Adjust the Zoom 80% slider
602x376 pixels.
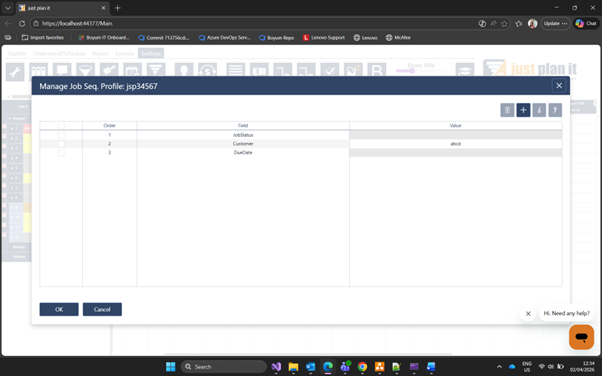click(x=421, y=71)
